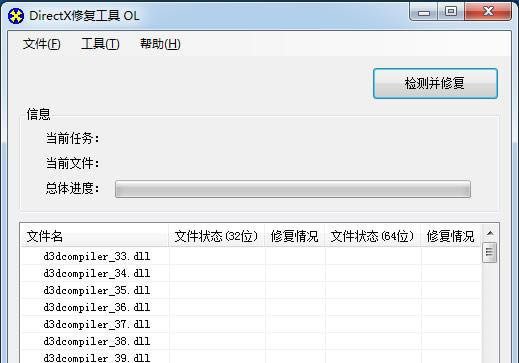Select d3dcompiler_33.dll in the list
The image size is (519, 363).
pos(97,256)
